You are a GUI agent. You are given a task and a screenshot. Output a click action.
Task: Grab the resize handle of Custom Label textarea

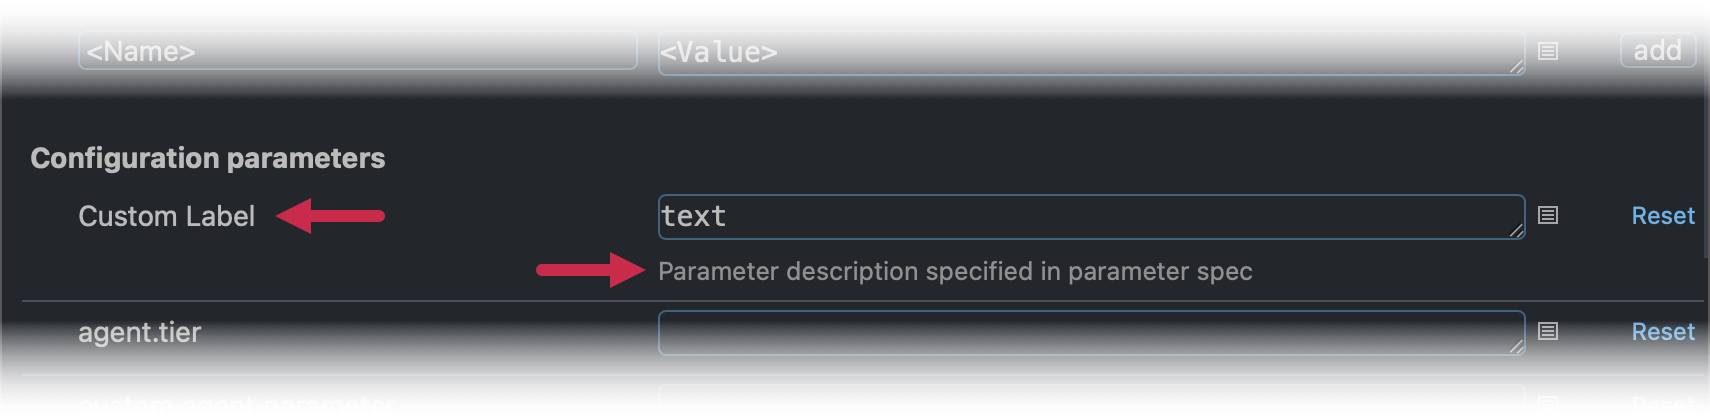[1516, 230]
